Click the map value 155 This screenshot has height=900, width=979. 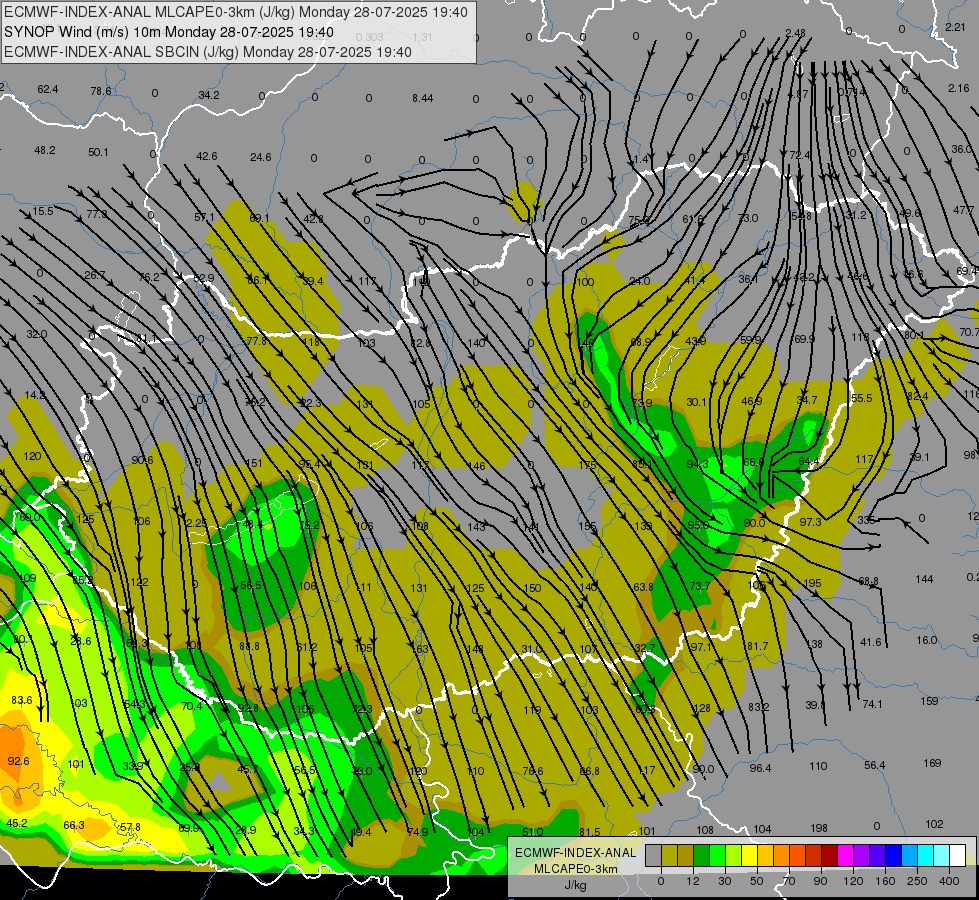point(587,527)
